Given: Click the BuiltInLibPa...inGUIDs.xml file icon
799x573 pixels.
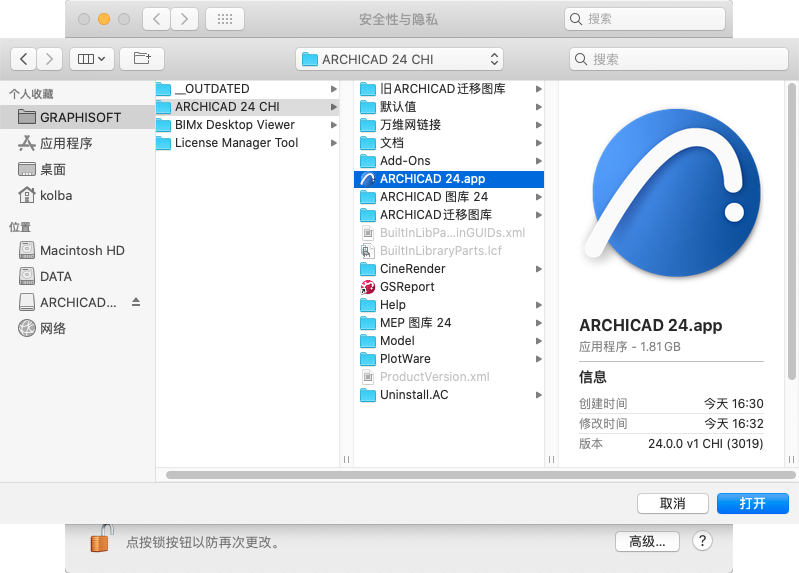Looking at the screenshot, I should 367,233.
